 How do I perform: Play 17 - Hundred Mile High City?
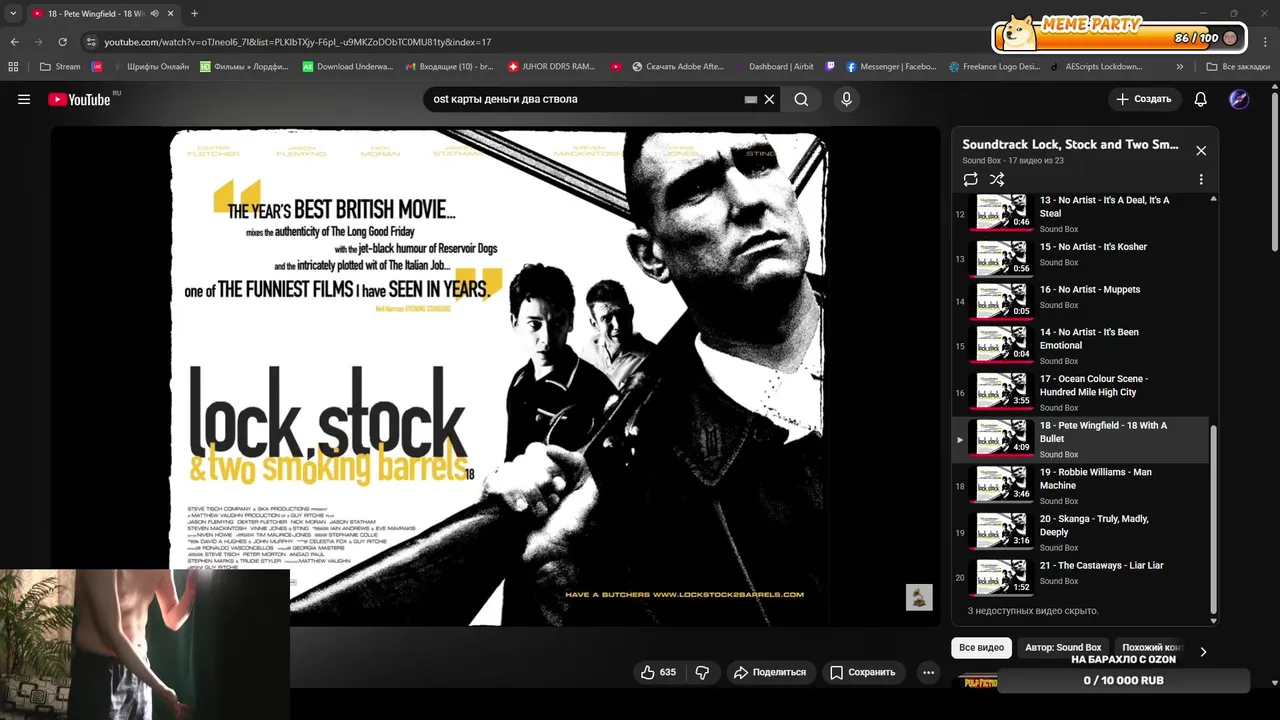point(1081,392)
